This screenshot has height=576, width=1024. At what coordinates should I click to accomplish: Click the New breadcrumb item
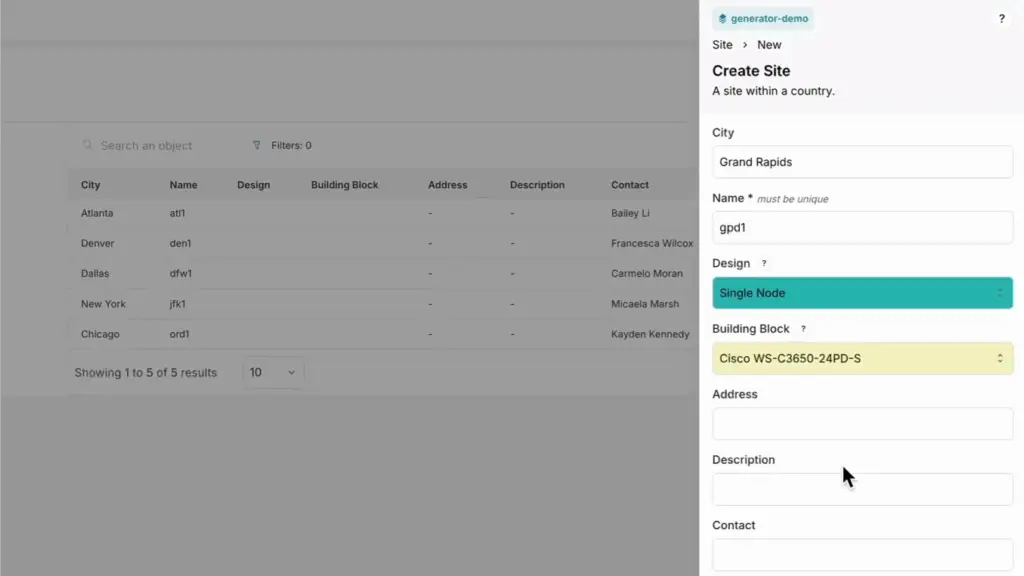[769, 44]
